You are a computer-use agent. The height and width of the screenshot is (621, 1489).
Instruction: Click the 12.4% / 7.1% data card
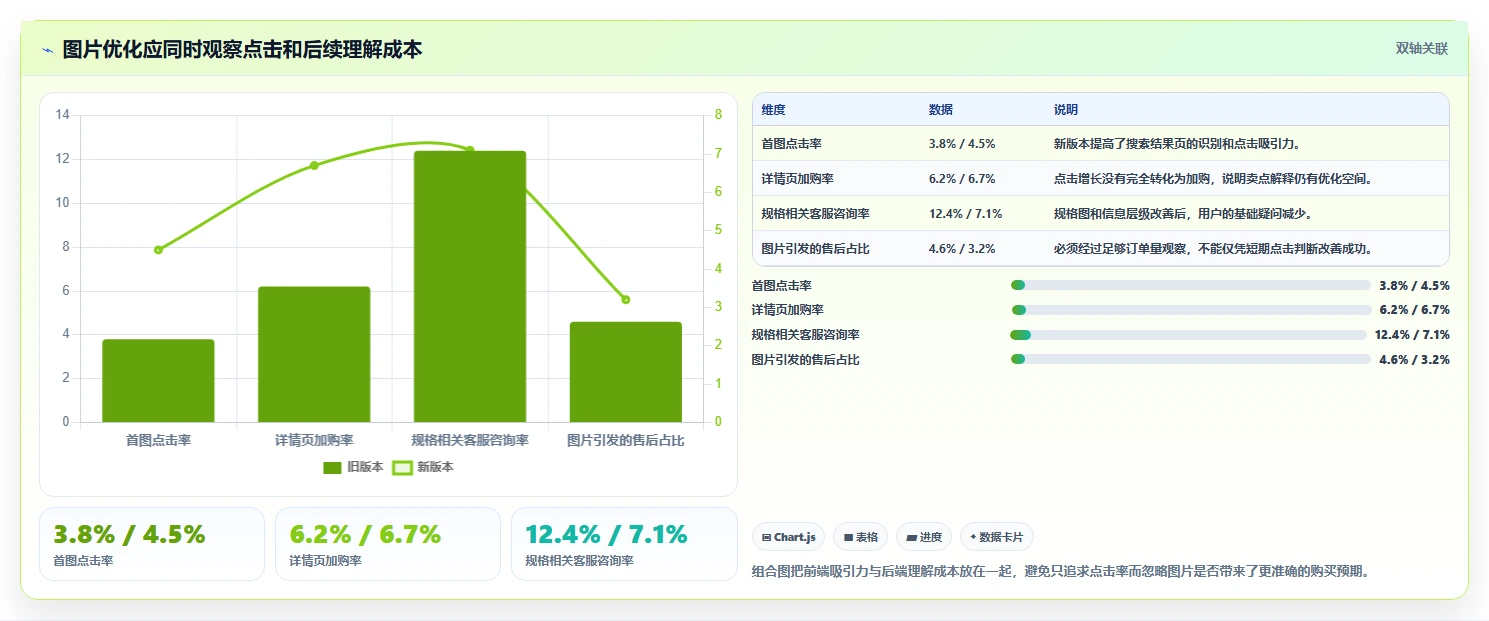(624, 544)
